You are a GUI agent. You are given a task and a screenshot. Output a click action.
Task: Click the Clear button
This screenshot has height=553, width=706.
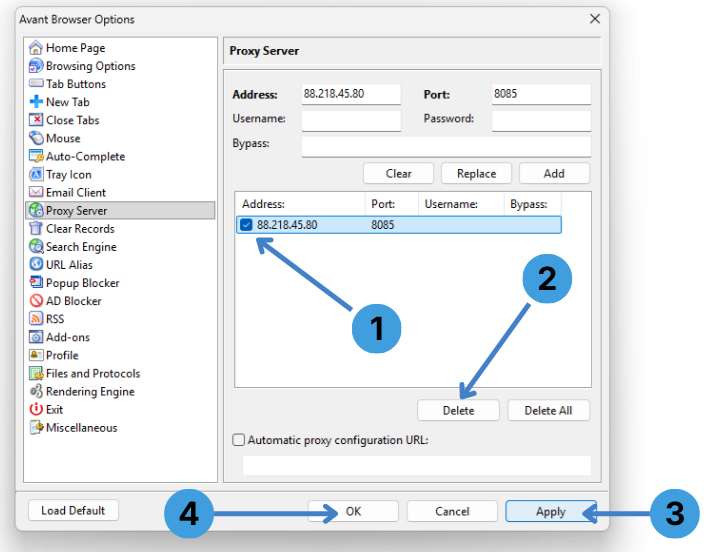(398, 173)
